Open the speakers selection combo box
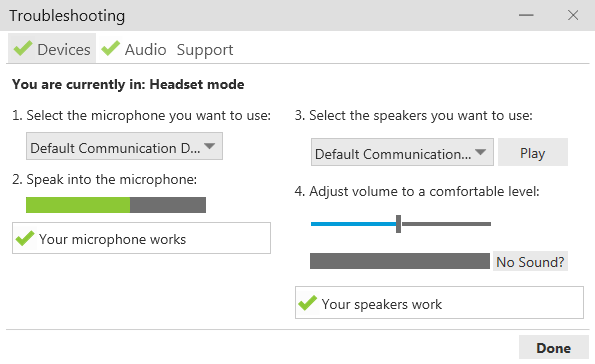 402,152
